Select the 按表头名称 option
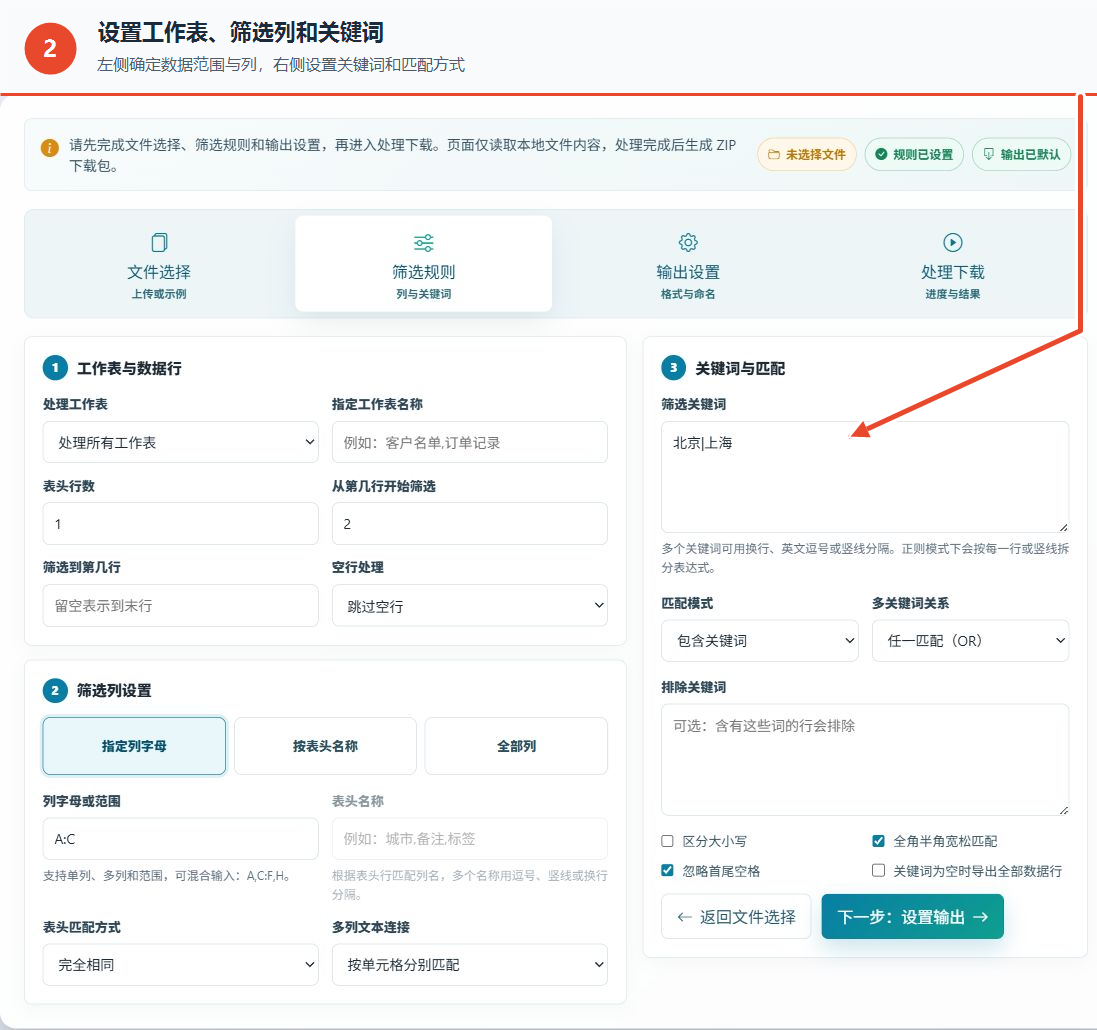The height and width of the screenshot is (1030, 1097). pos(325,746)
